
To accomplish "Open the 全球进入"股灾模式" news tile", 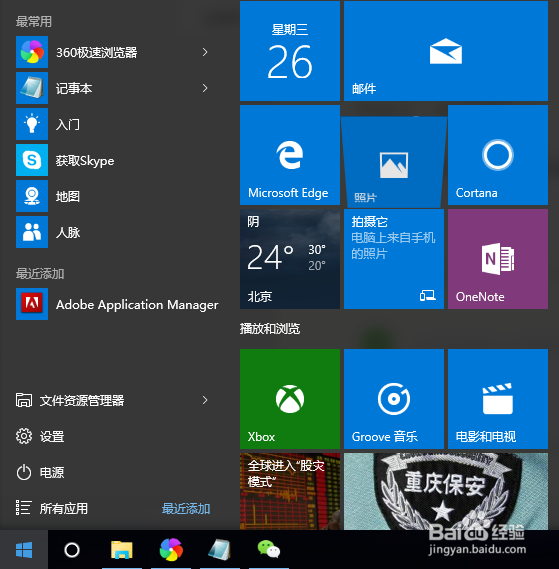I will point(290,491).
